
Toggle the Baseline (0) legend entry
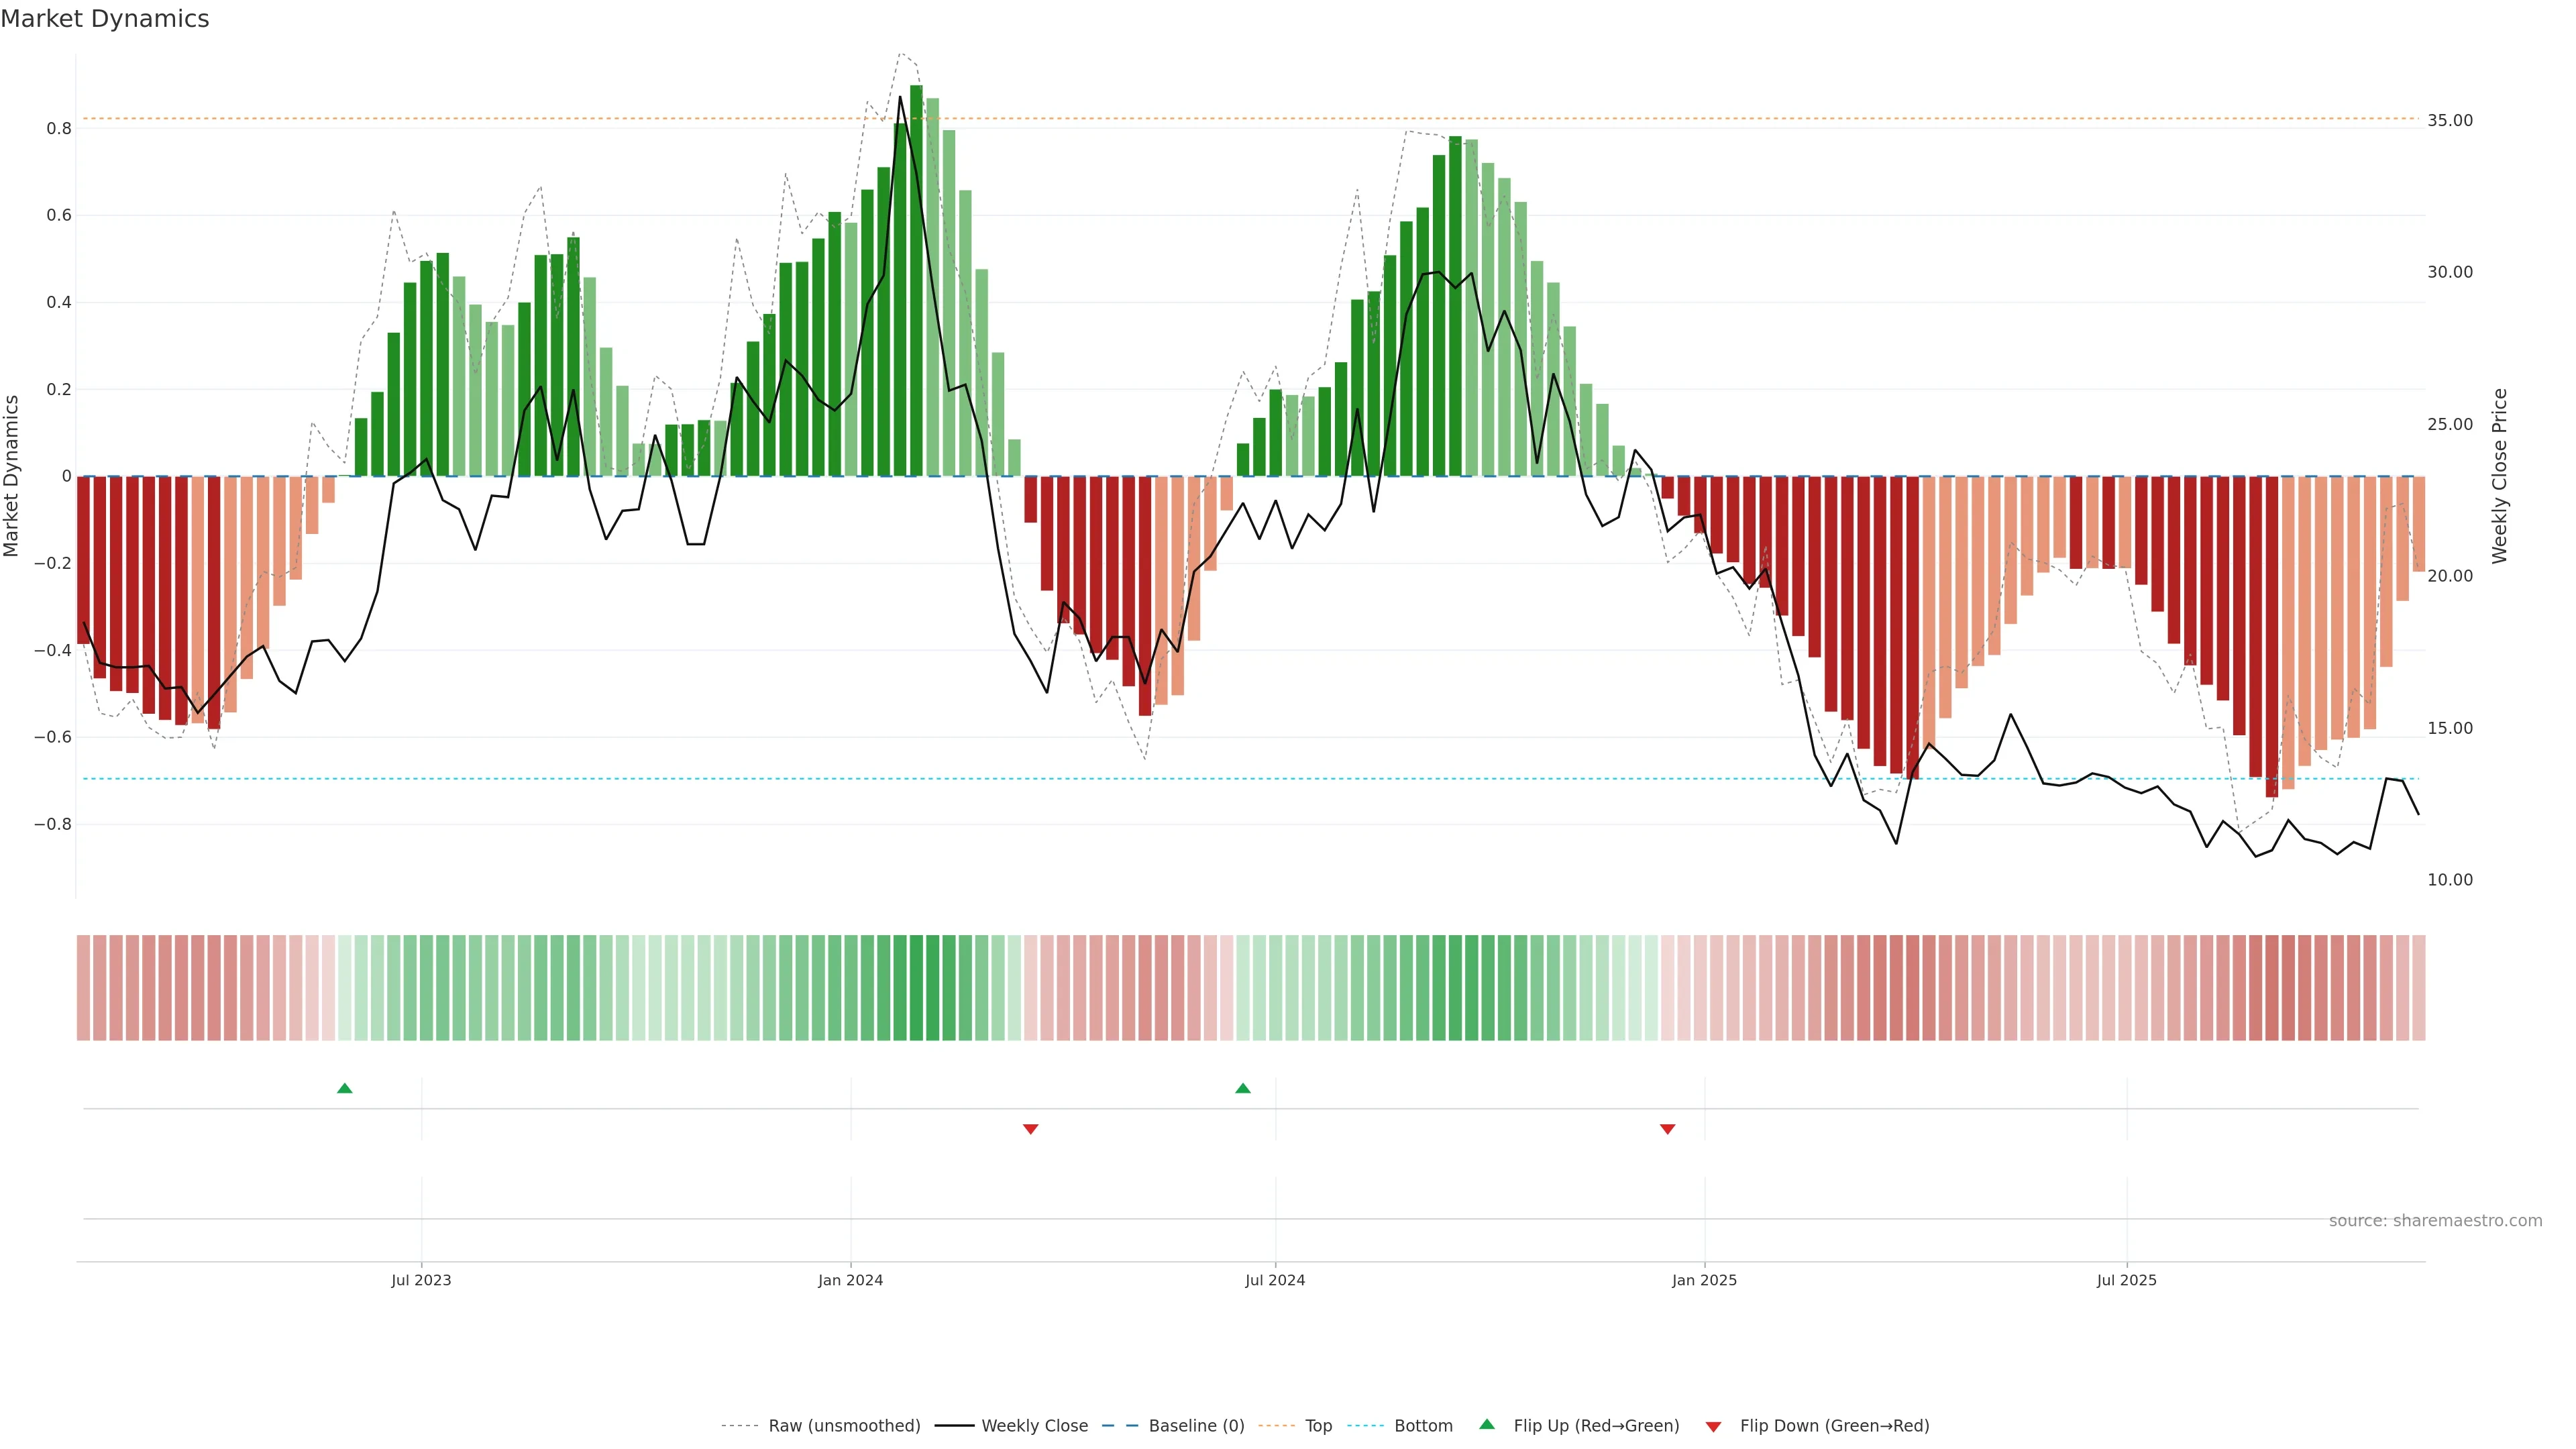click(1196, 1426)
